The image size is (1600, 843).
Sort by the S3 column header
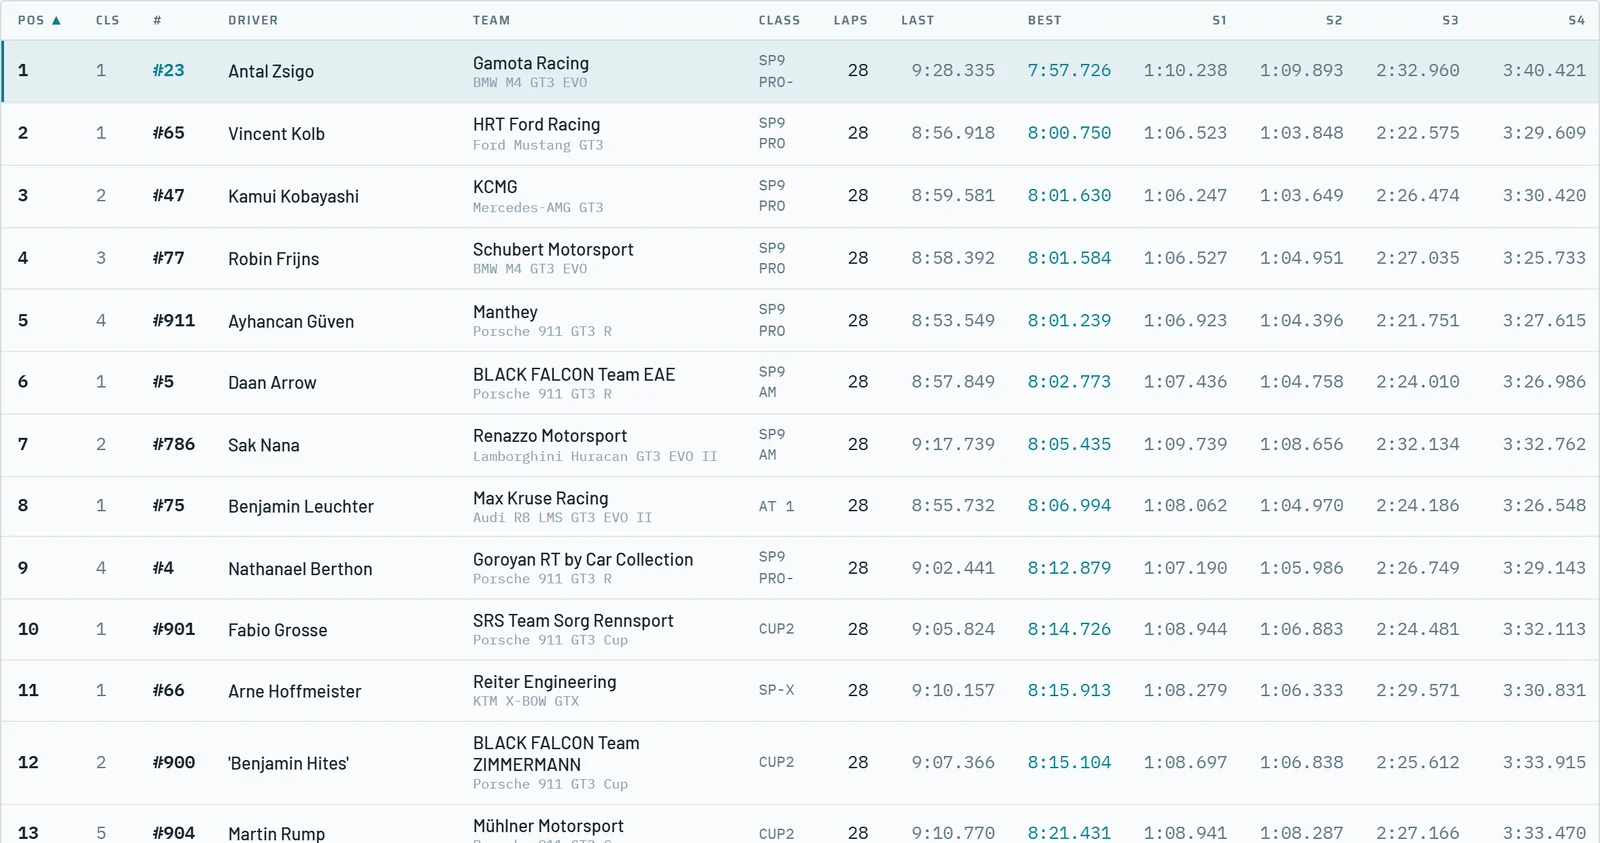point(1450,20)
